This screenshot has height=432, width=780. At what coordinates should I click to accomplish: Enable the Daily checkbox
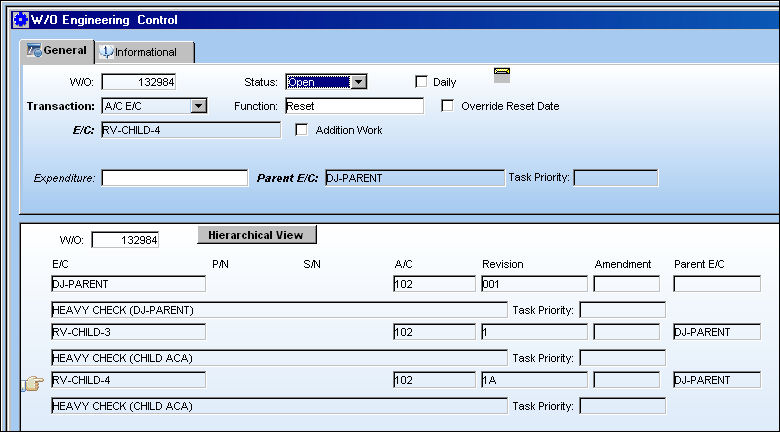pyautogui.click(x=421, y=82)
